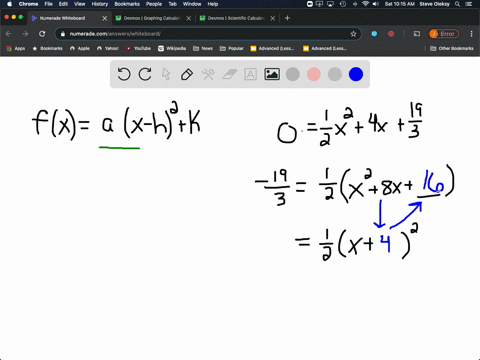Open the Tab menu
480x360 pixels.
click(172, 4)
